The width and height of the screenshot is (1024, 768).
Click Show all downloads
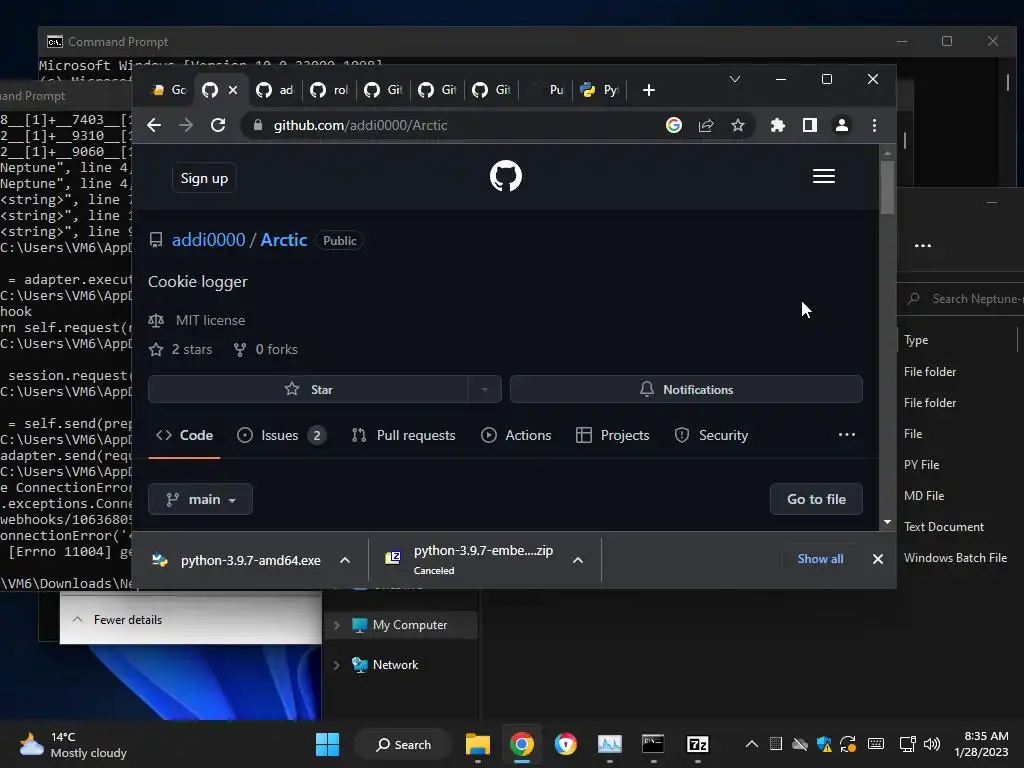pos(820,559)
